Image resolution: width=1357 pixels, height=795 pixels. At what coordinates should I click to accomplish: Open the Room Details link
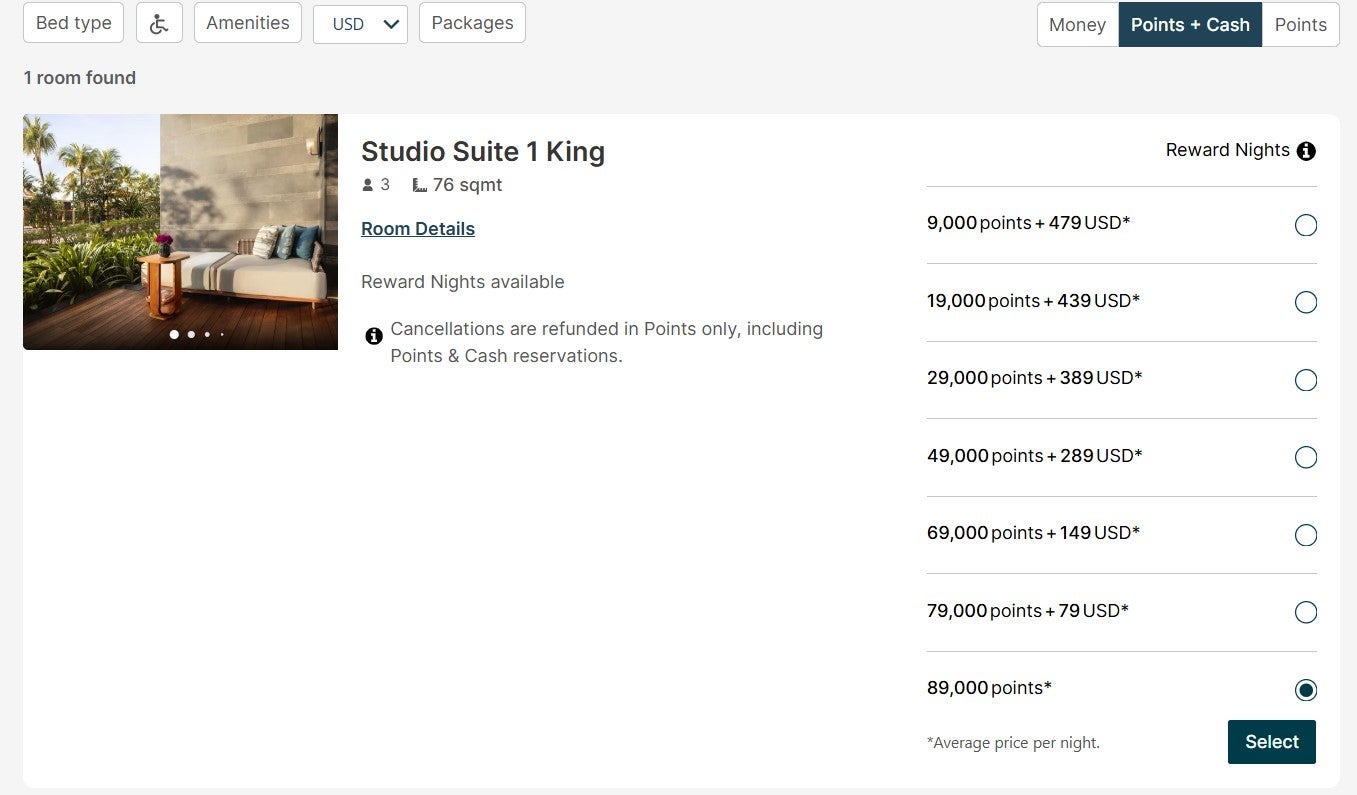point(418,229)
